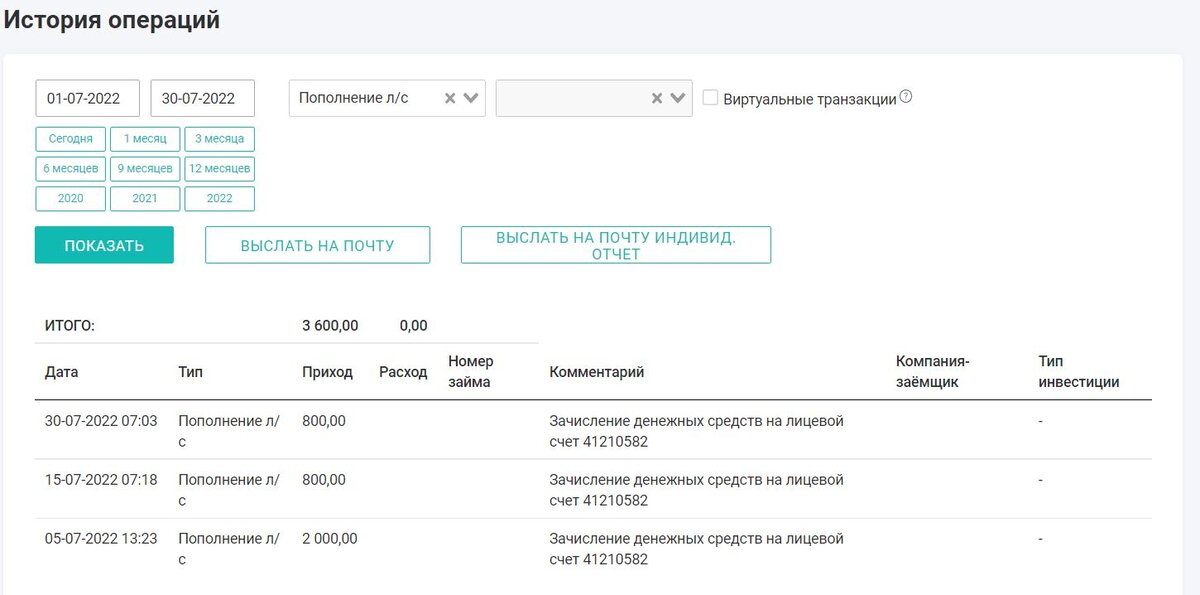This screenshot has height=595, width=1200.
Task: Click the comment in the 05-07-2022 row
Action: coord(696,549)
